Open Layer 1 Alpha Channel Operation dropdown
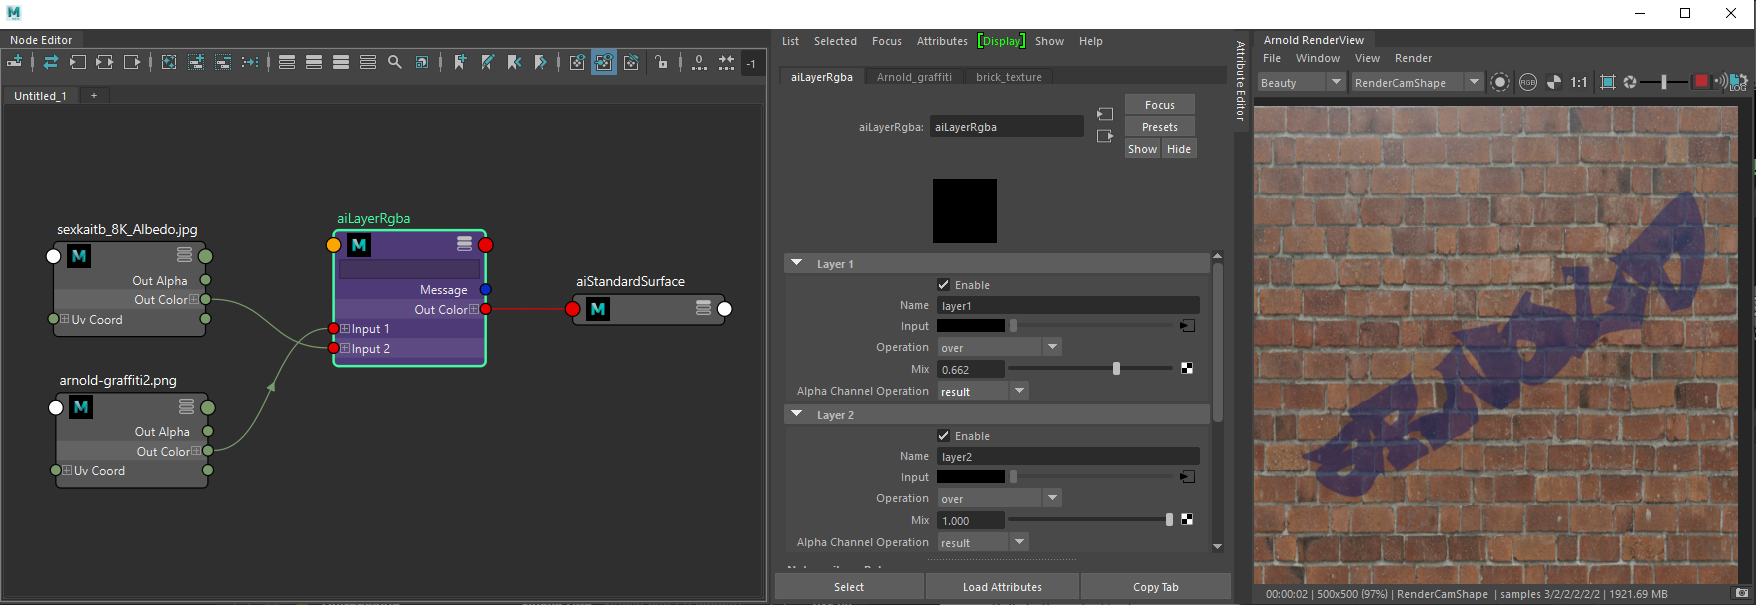Viewport: 1756px width, 605px height. (983, 391)
